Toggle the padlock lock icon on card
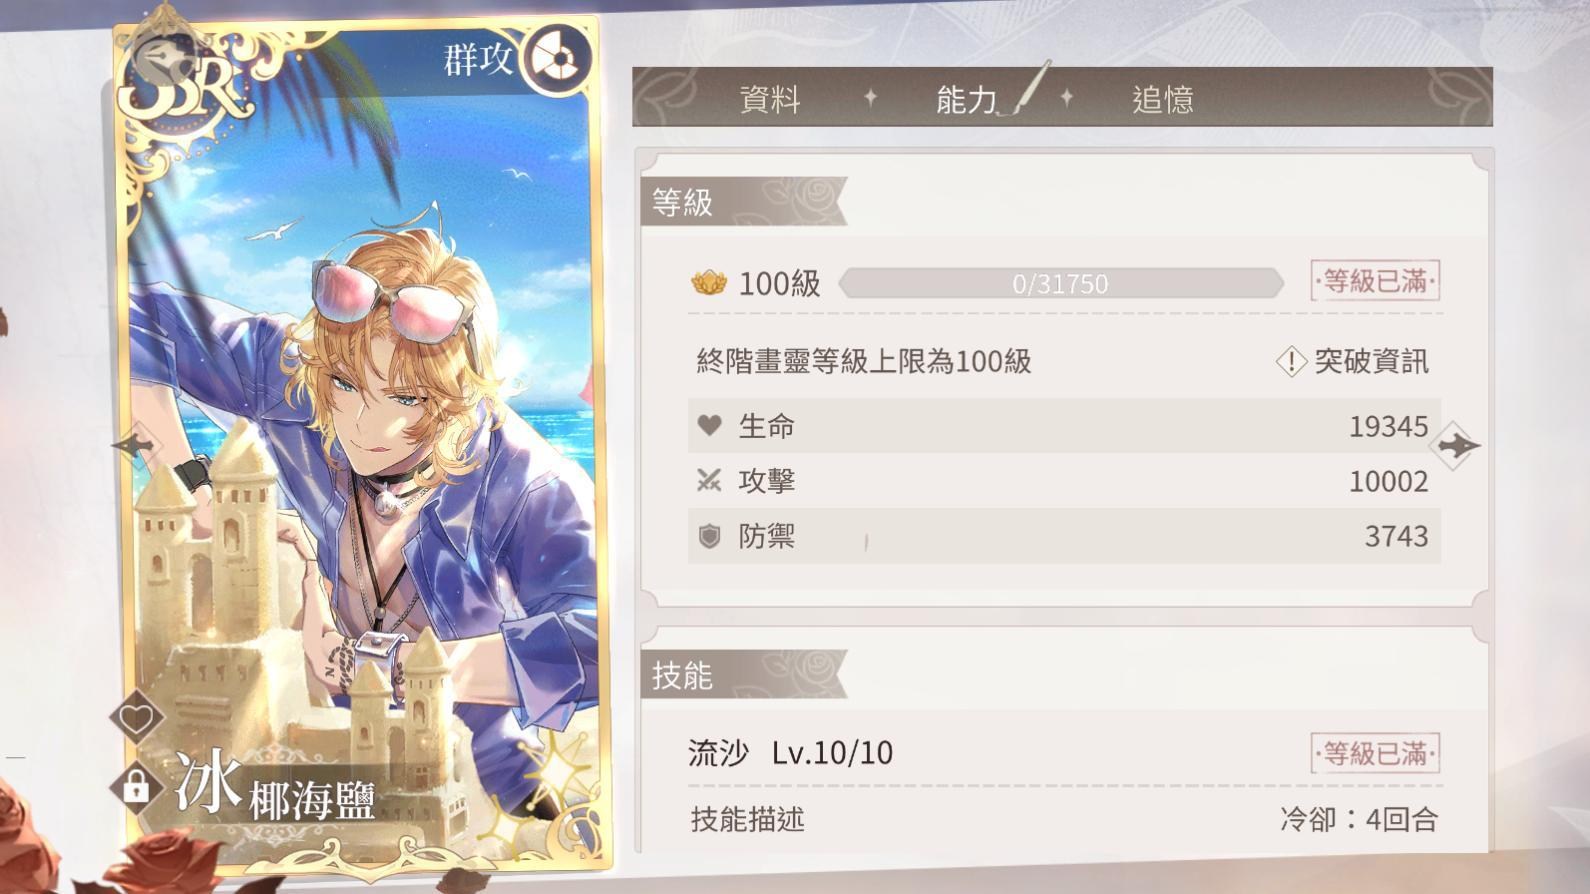 tap(136, 786)
